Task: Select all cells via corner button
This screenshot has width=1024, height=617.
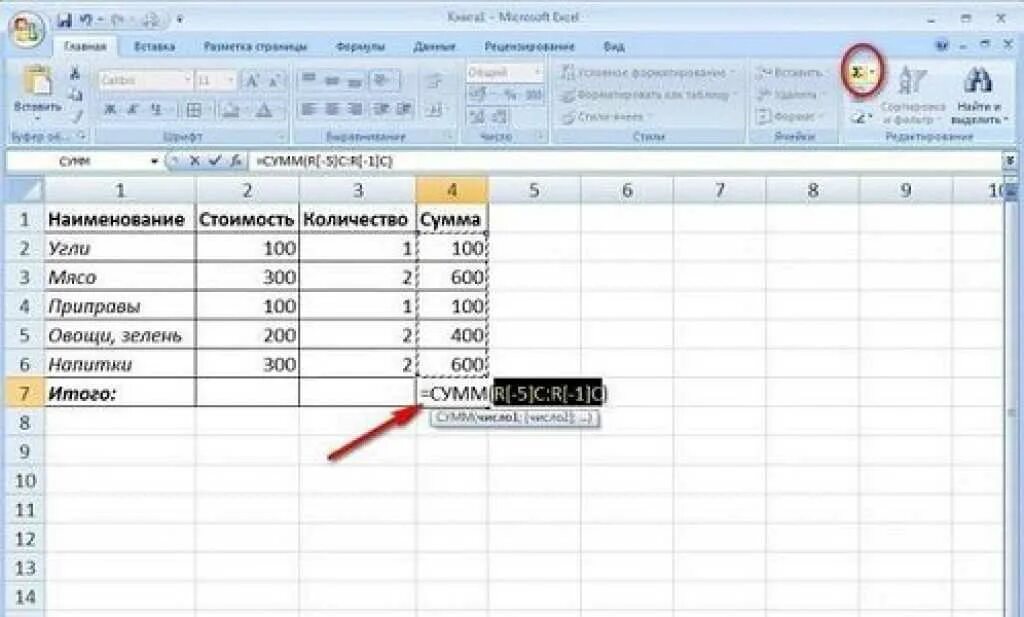Action: click(x=24, y=190)
